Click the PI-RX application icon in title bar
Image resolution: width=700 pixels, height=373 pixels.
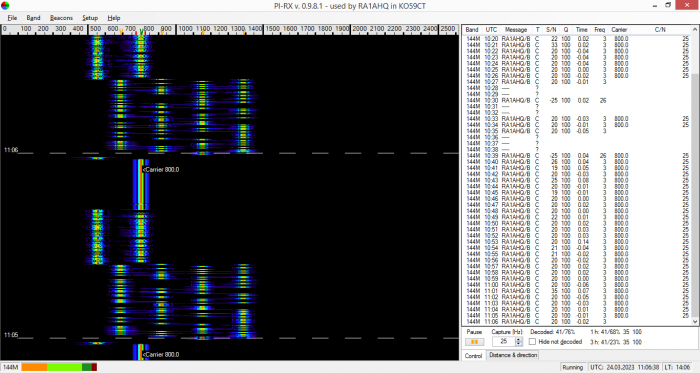pyautogui.click(x=5, y=5)
